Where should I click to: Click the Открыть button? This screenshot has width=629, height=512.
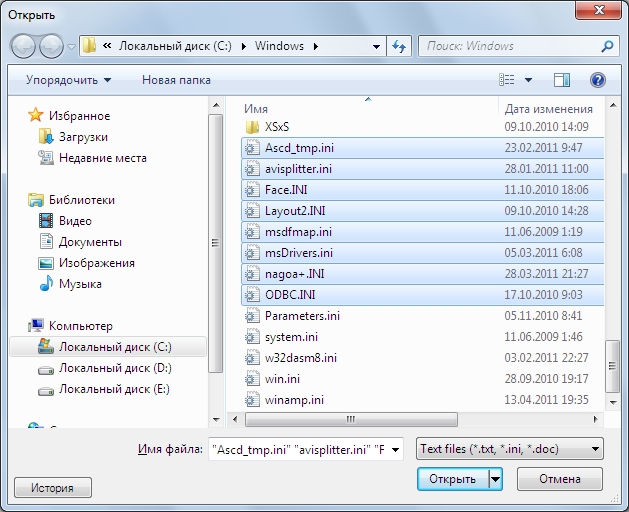coord(452,479)
